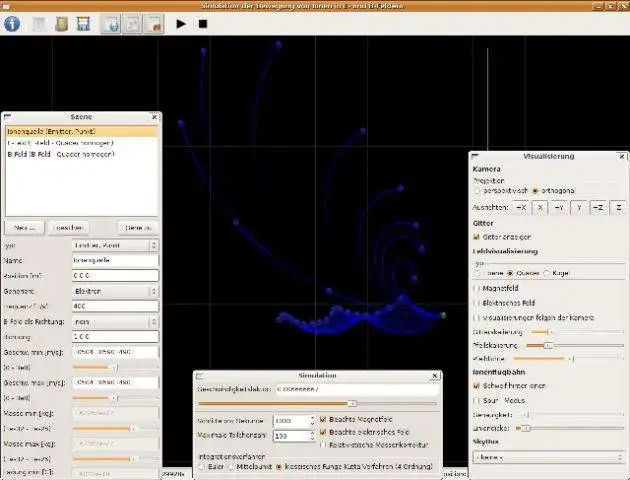630x480 pixels.
Task: Start the simulation with the play button
Action: pos(181,23)
